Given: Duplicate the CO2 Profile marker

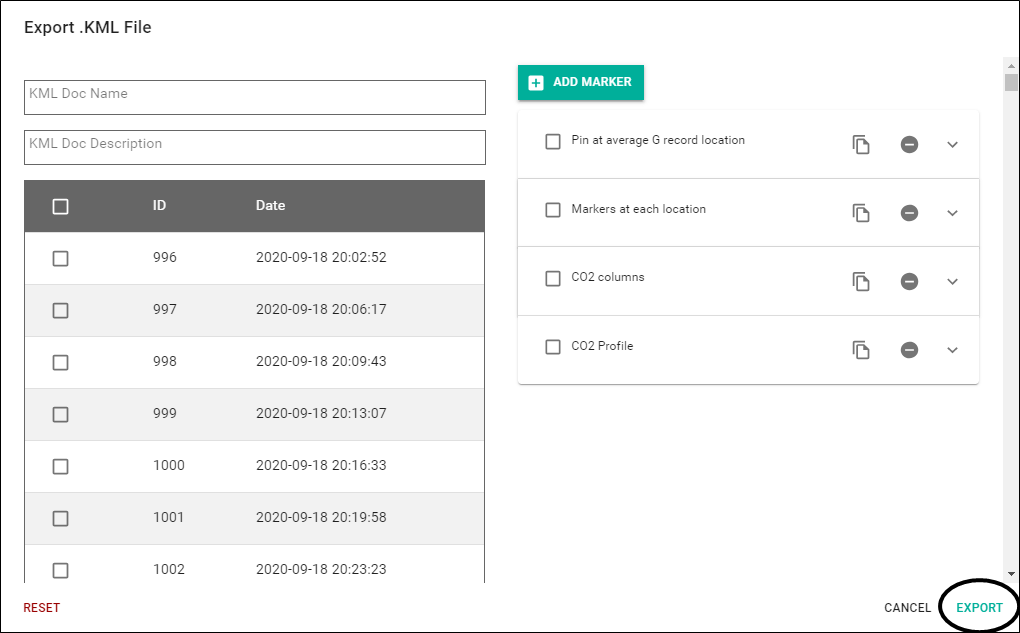Looking at the screenshot, I should click(x=861, y=349).
